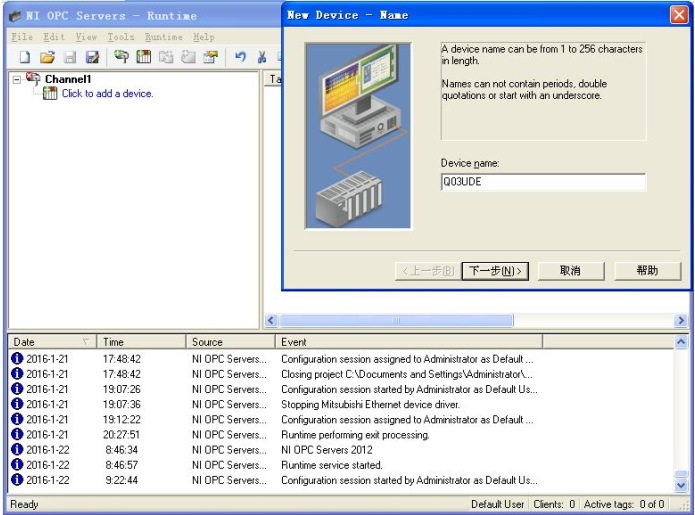Click info icon of 17:48:42 Configuration session row
This screenshot has width=695, height=515.
point(17,358)
